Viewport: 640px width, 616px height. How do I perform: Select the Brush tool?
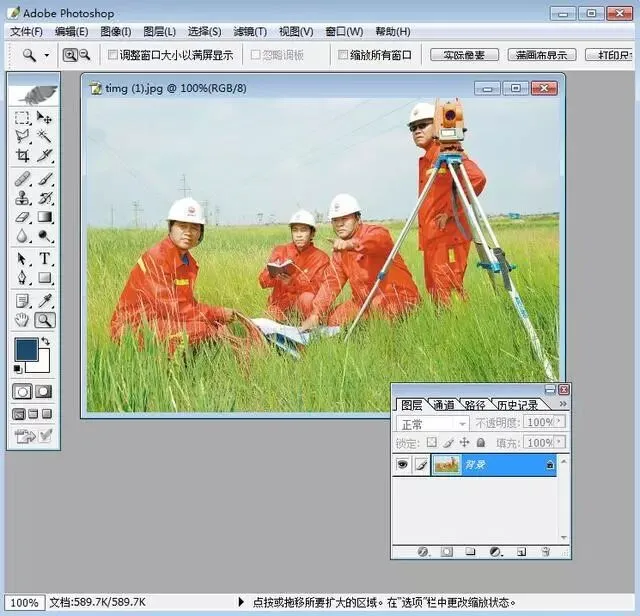(x=44, y=179)
